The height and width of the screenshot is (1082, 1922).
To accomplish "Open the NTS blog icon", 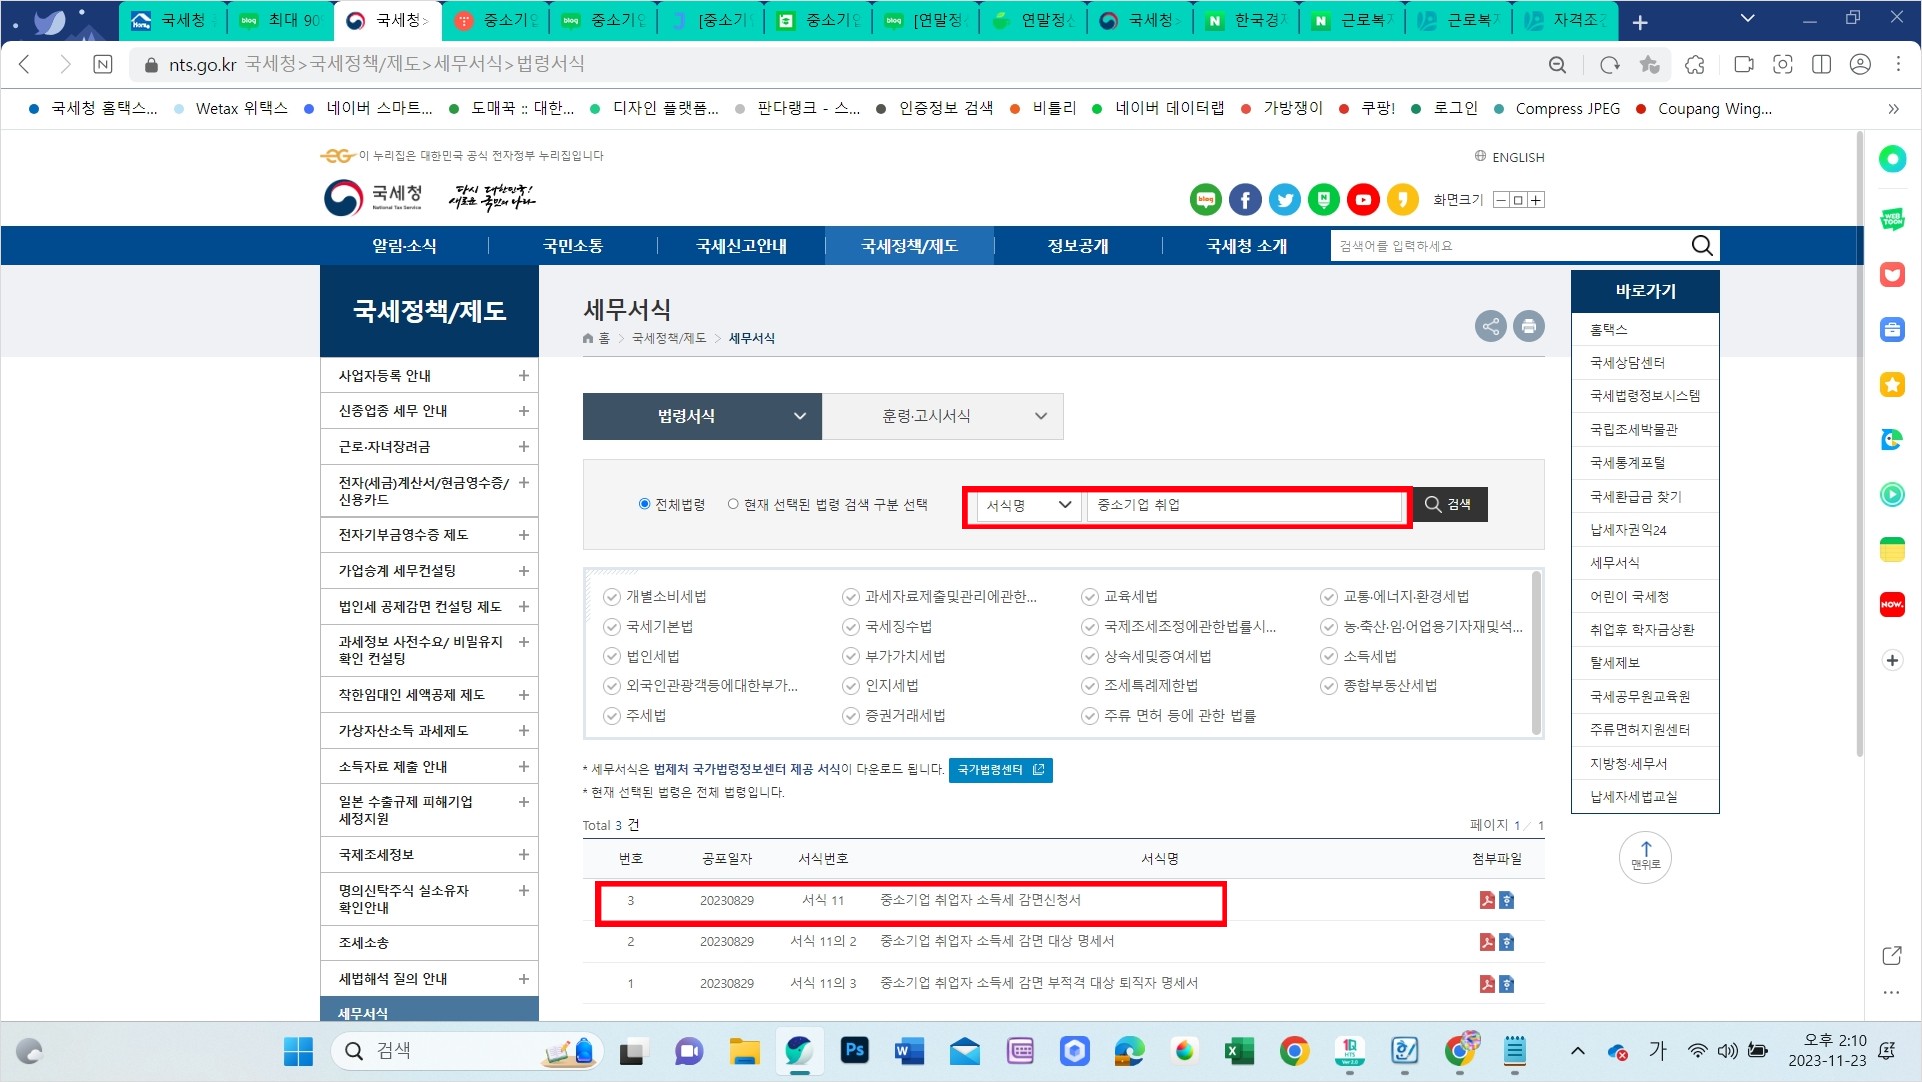I will (1205, 199).
